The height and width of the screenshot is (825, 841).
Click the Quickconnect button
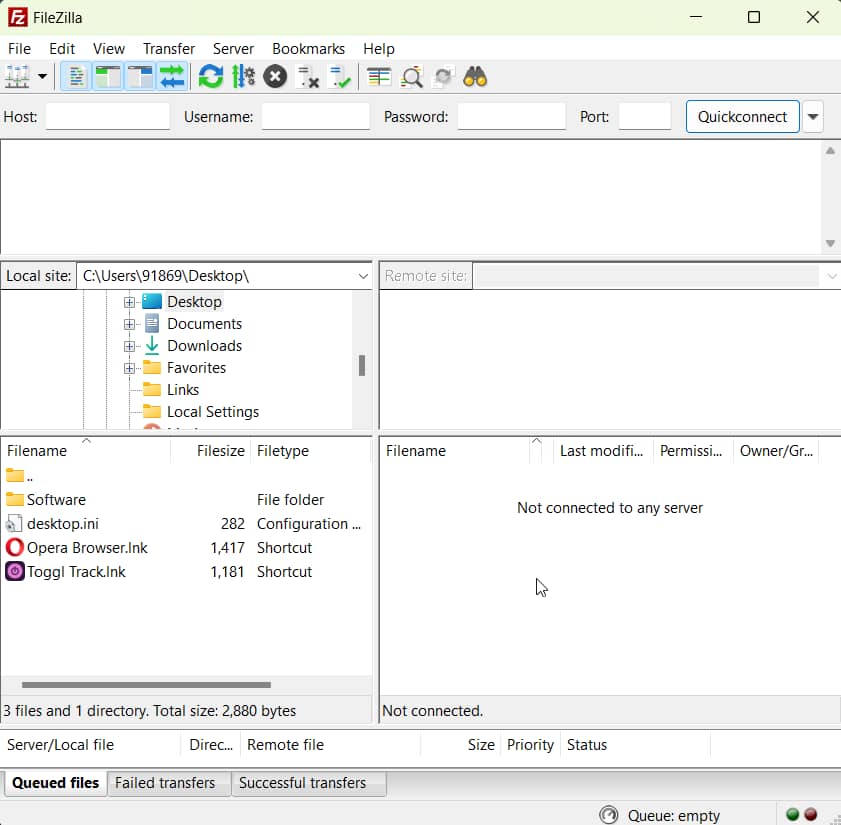[742, 116]
